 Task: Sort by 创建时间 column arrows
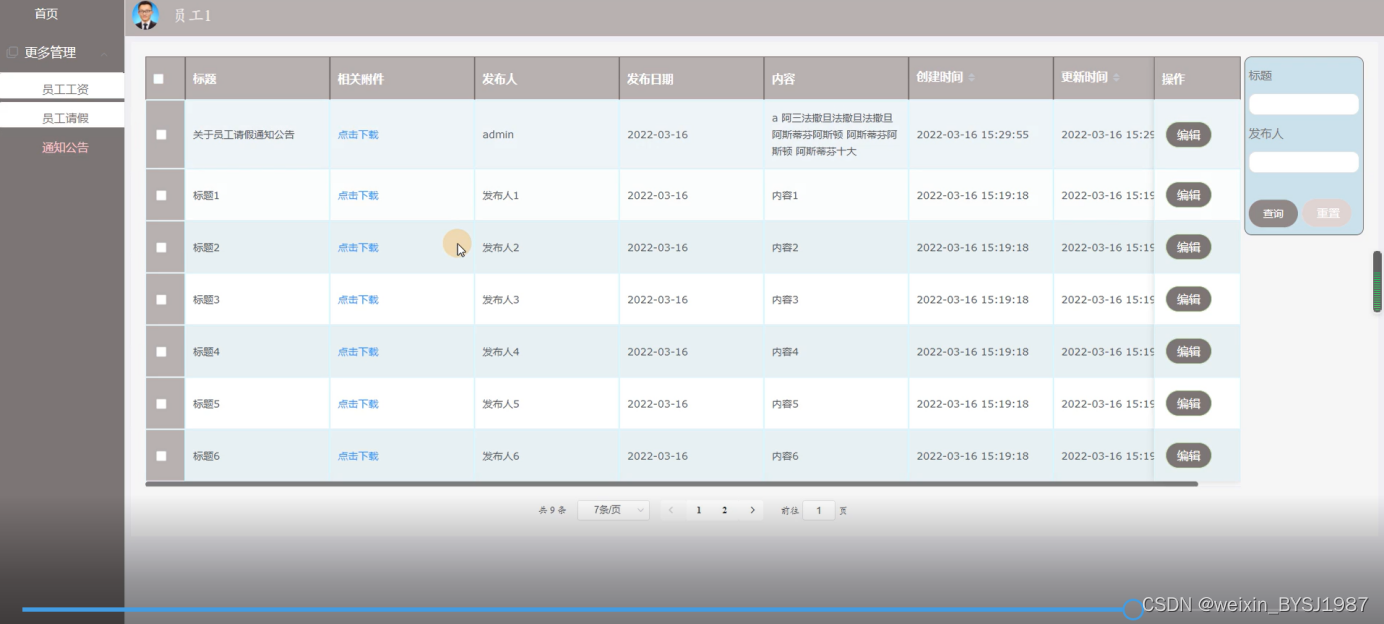click(972, 78)
